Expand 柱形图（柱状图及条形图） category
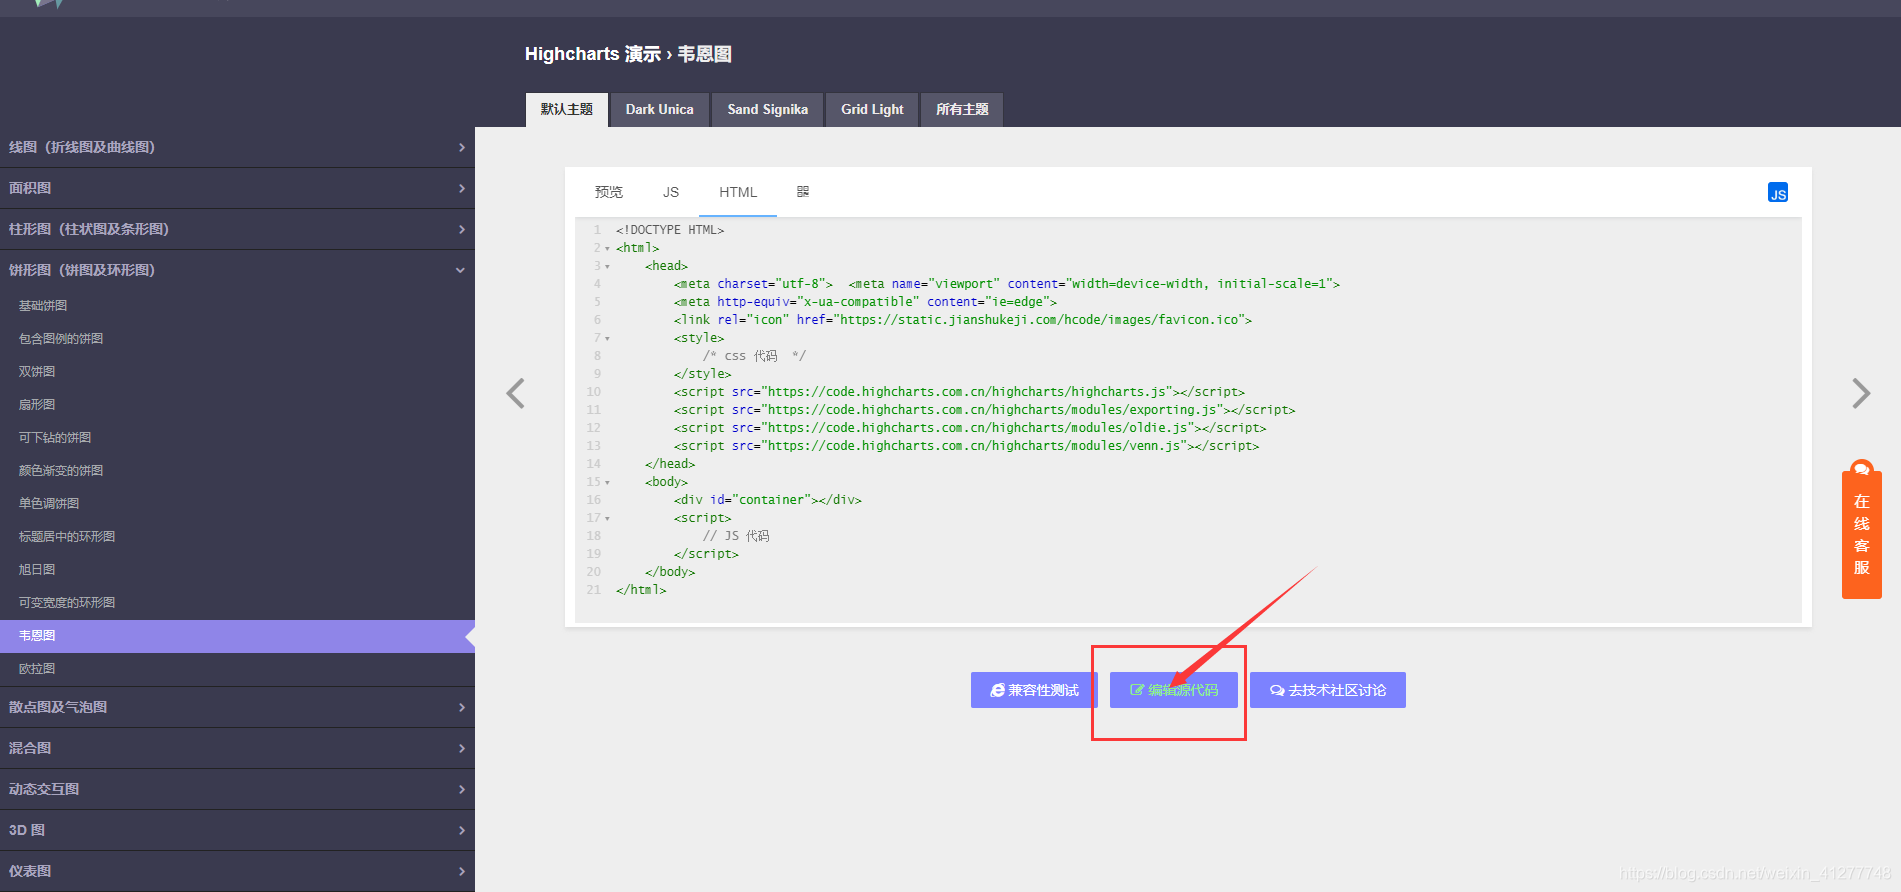1901x892 pixels. click(237, 229)
